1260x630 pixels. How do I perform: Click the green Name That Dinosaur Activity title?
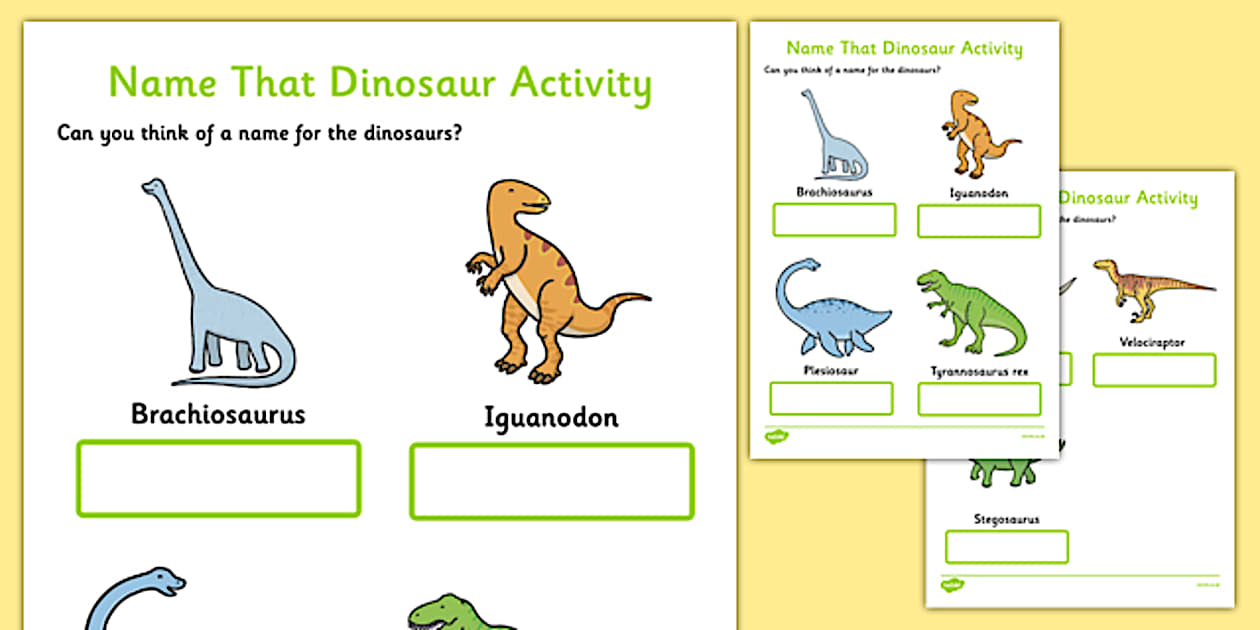click(380, 84)
